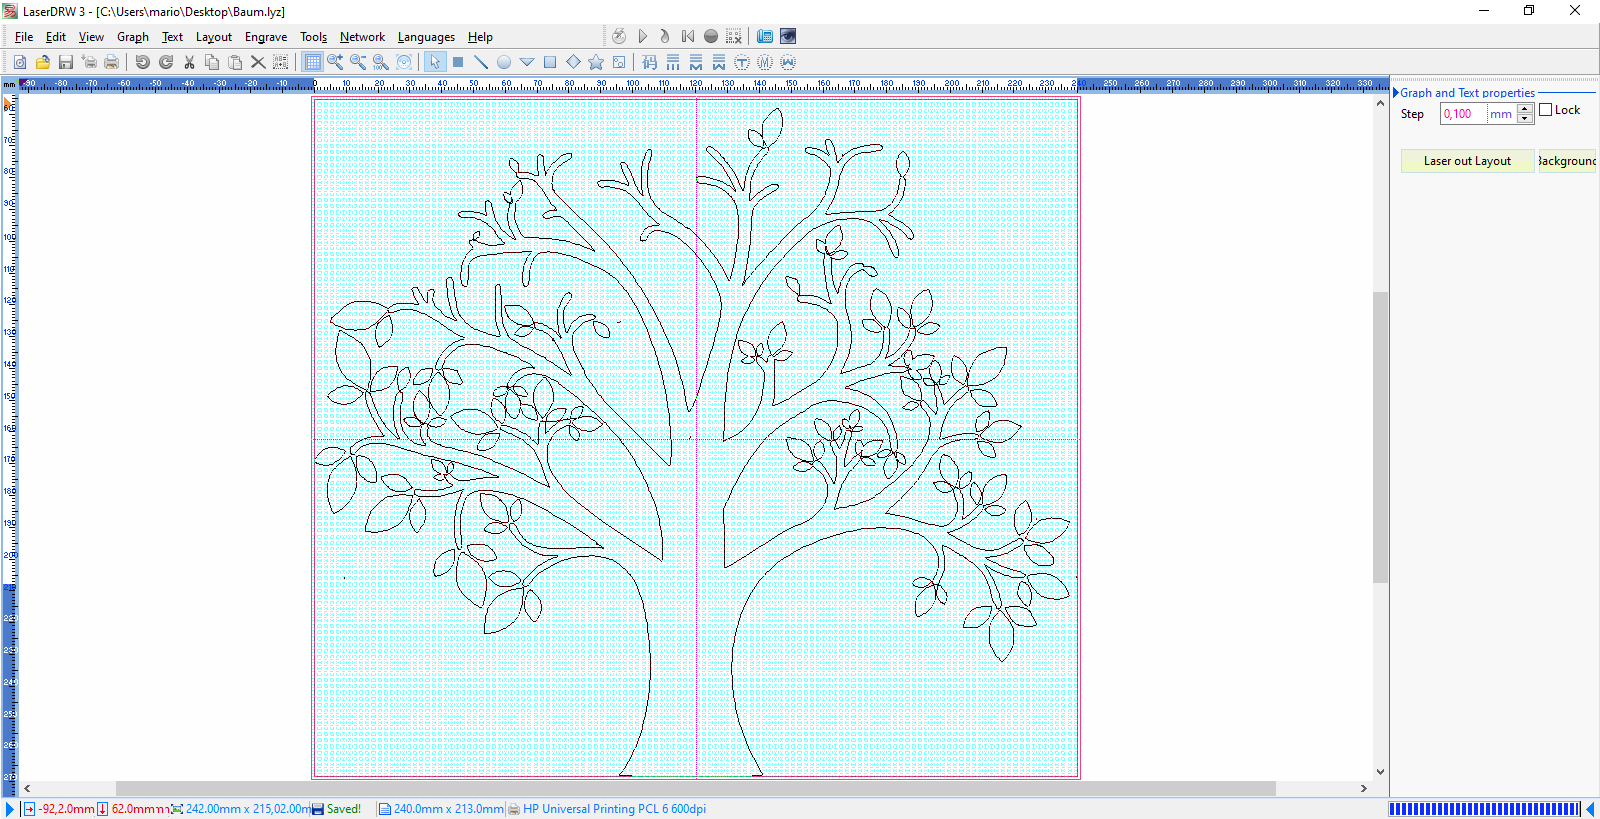
Task: Click the Chinese character barcode icon
Action: [x=650, y=62]
